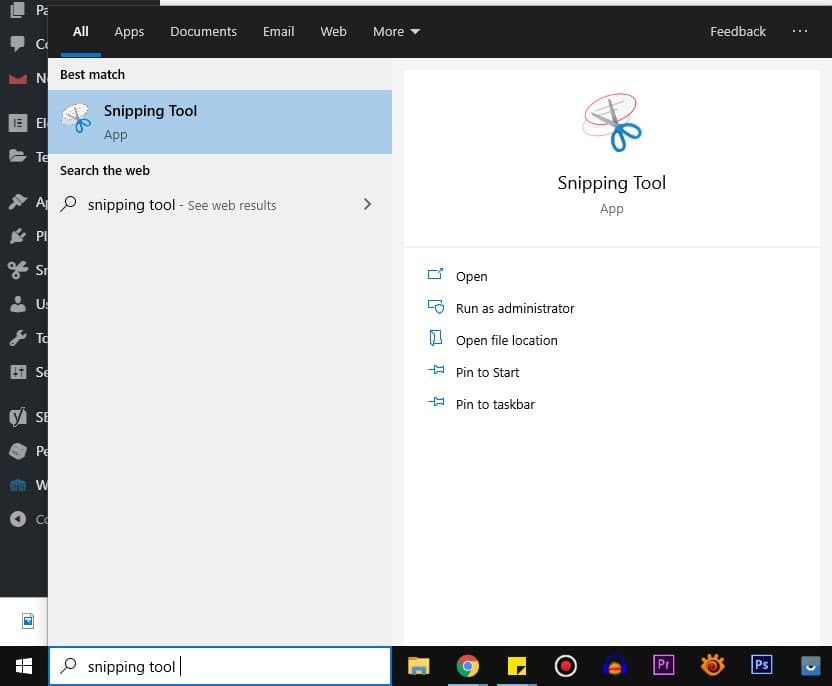
Task: Open the orange eye app in taskbar
Action: coord(713,665)
